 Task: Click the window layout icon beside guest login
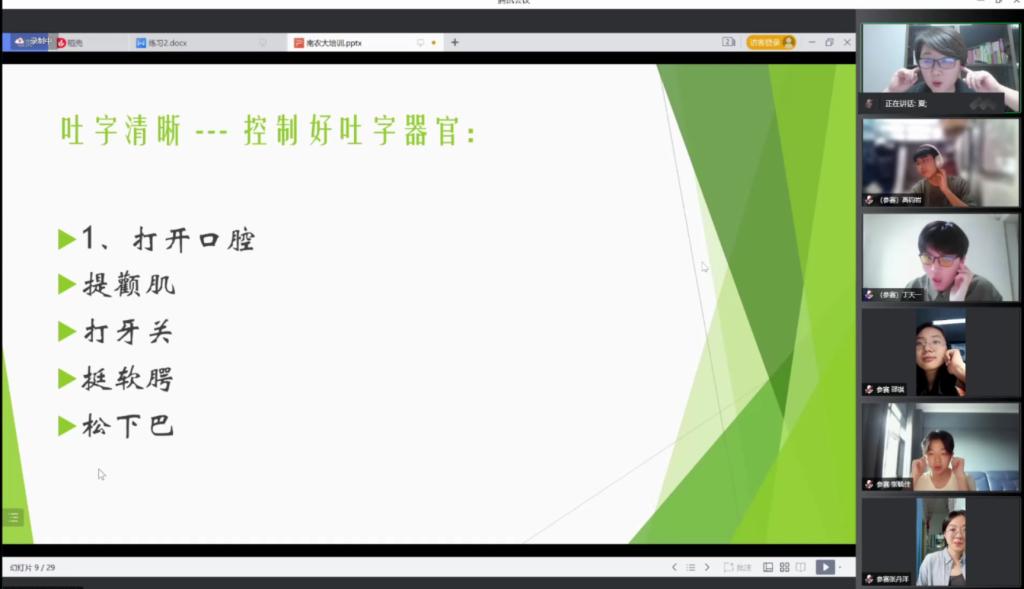pyautogui.click(x=728, y=42)
